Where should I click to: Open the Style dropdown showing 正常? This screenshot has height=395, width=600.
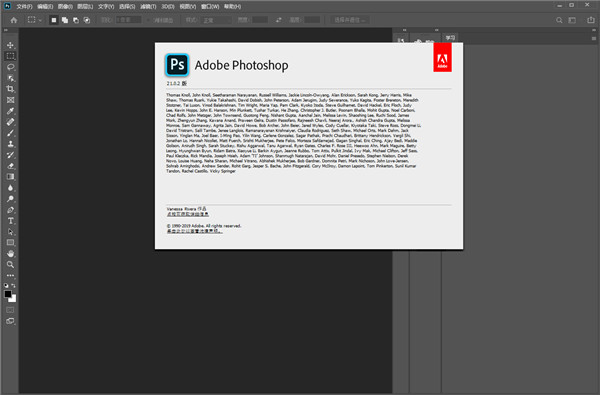(x=216, y=20)
